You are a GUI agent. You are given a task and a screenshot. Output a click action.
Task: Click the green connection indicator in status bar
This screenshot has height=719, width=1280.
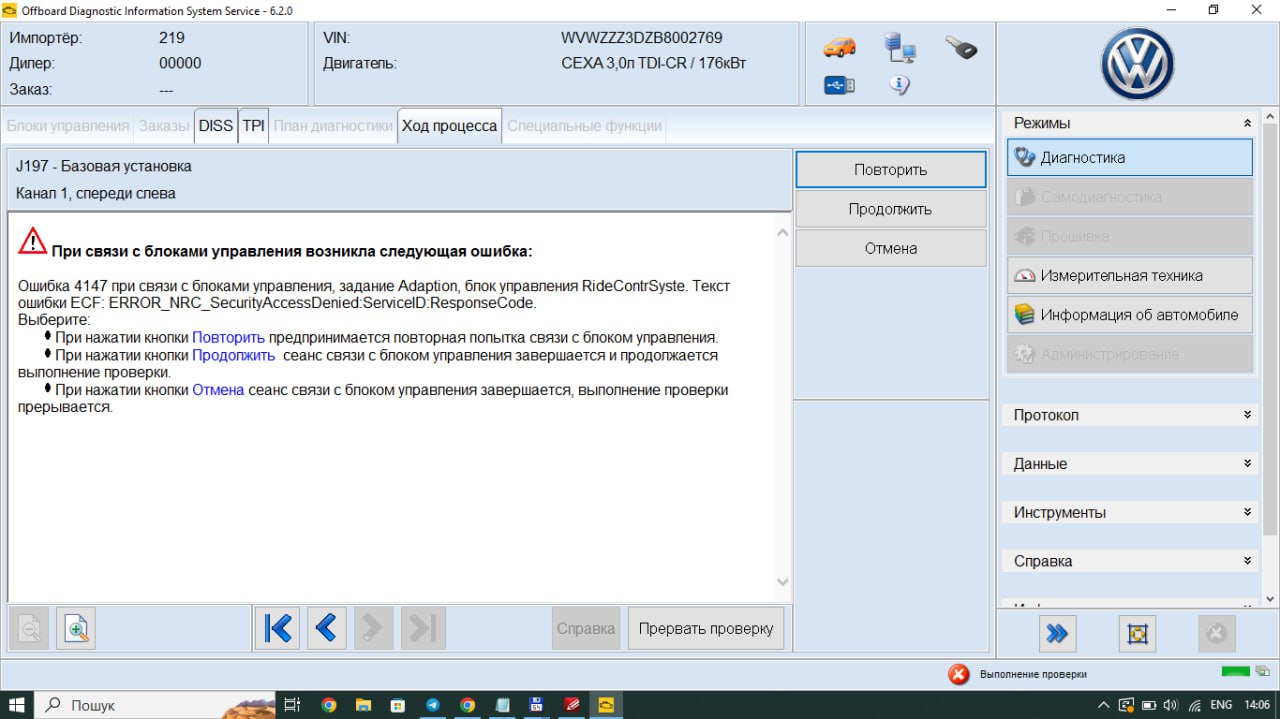(x=1236, y=672)
